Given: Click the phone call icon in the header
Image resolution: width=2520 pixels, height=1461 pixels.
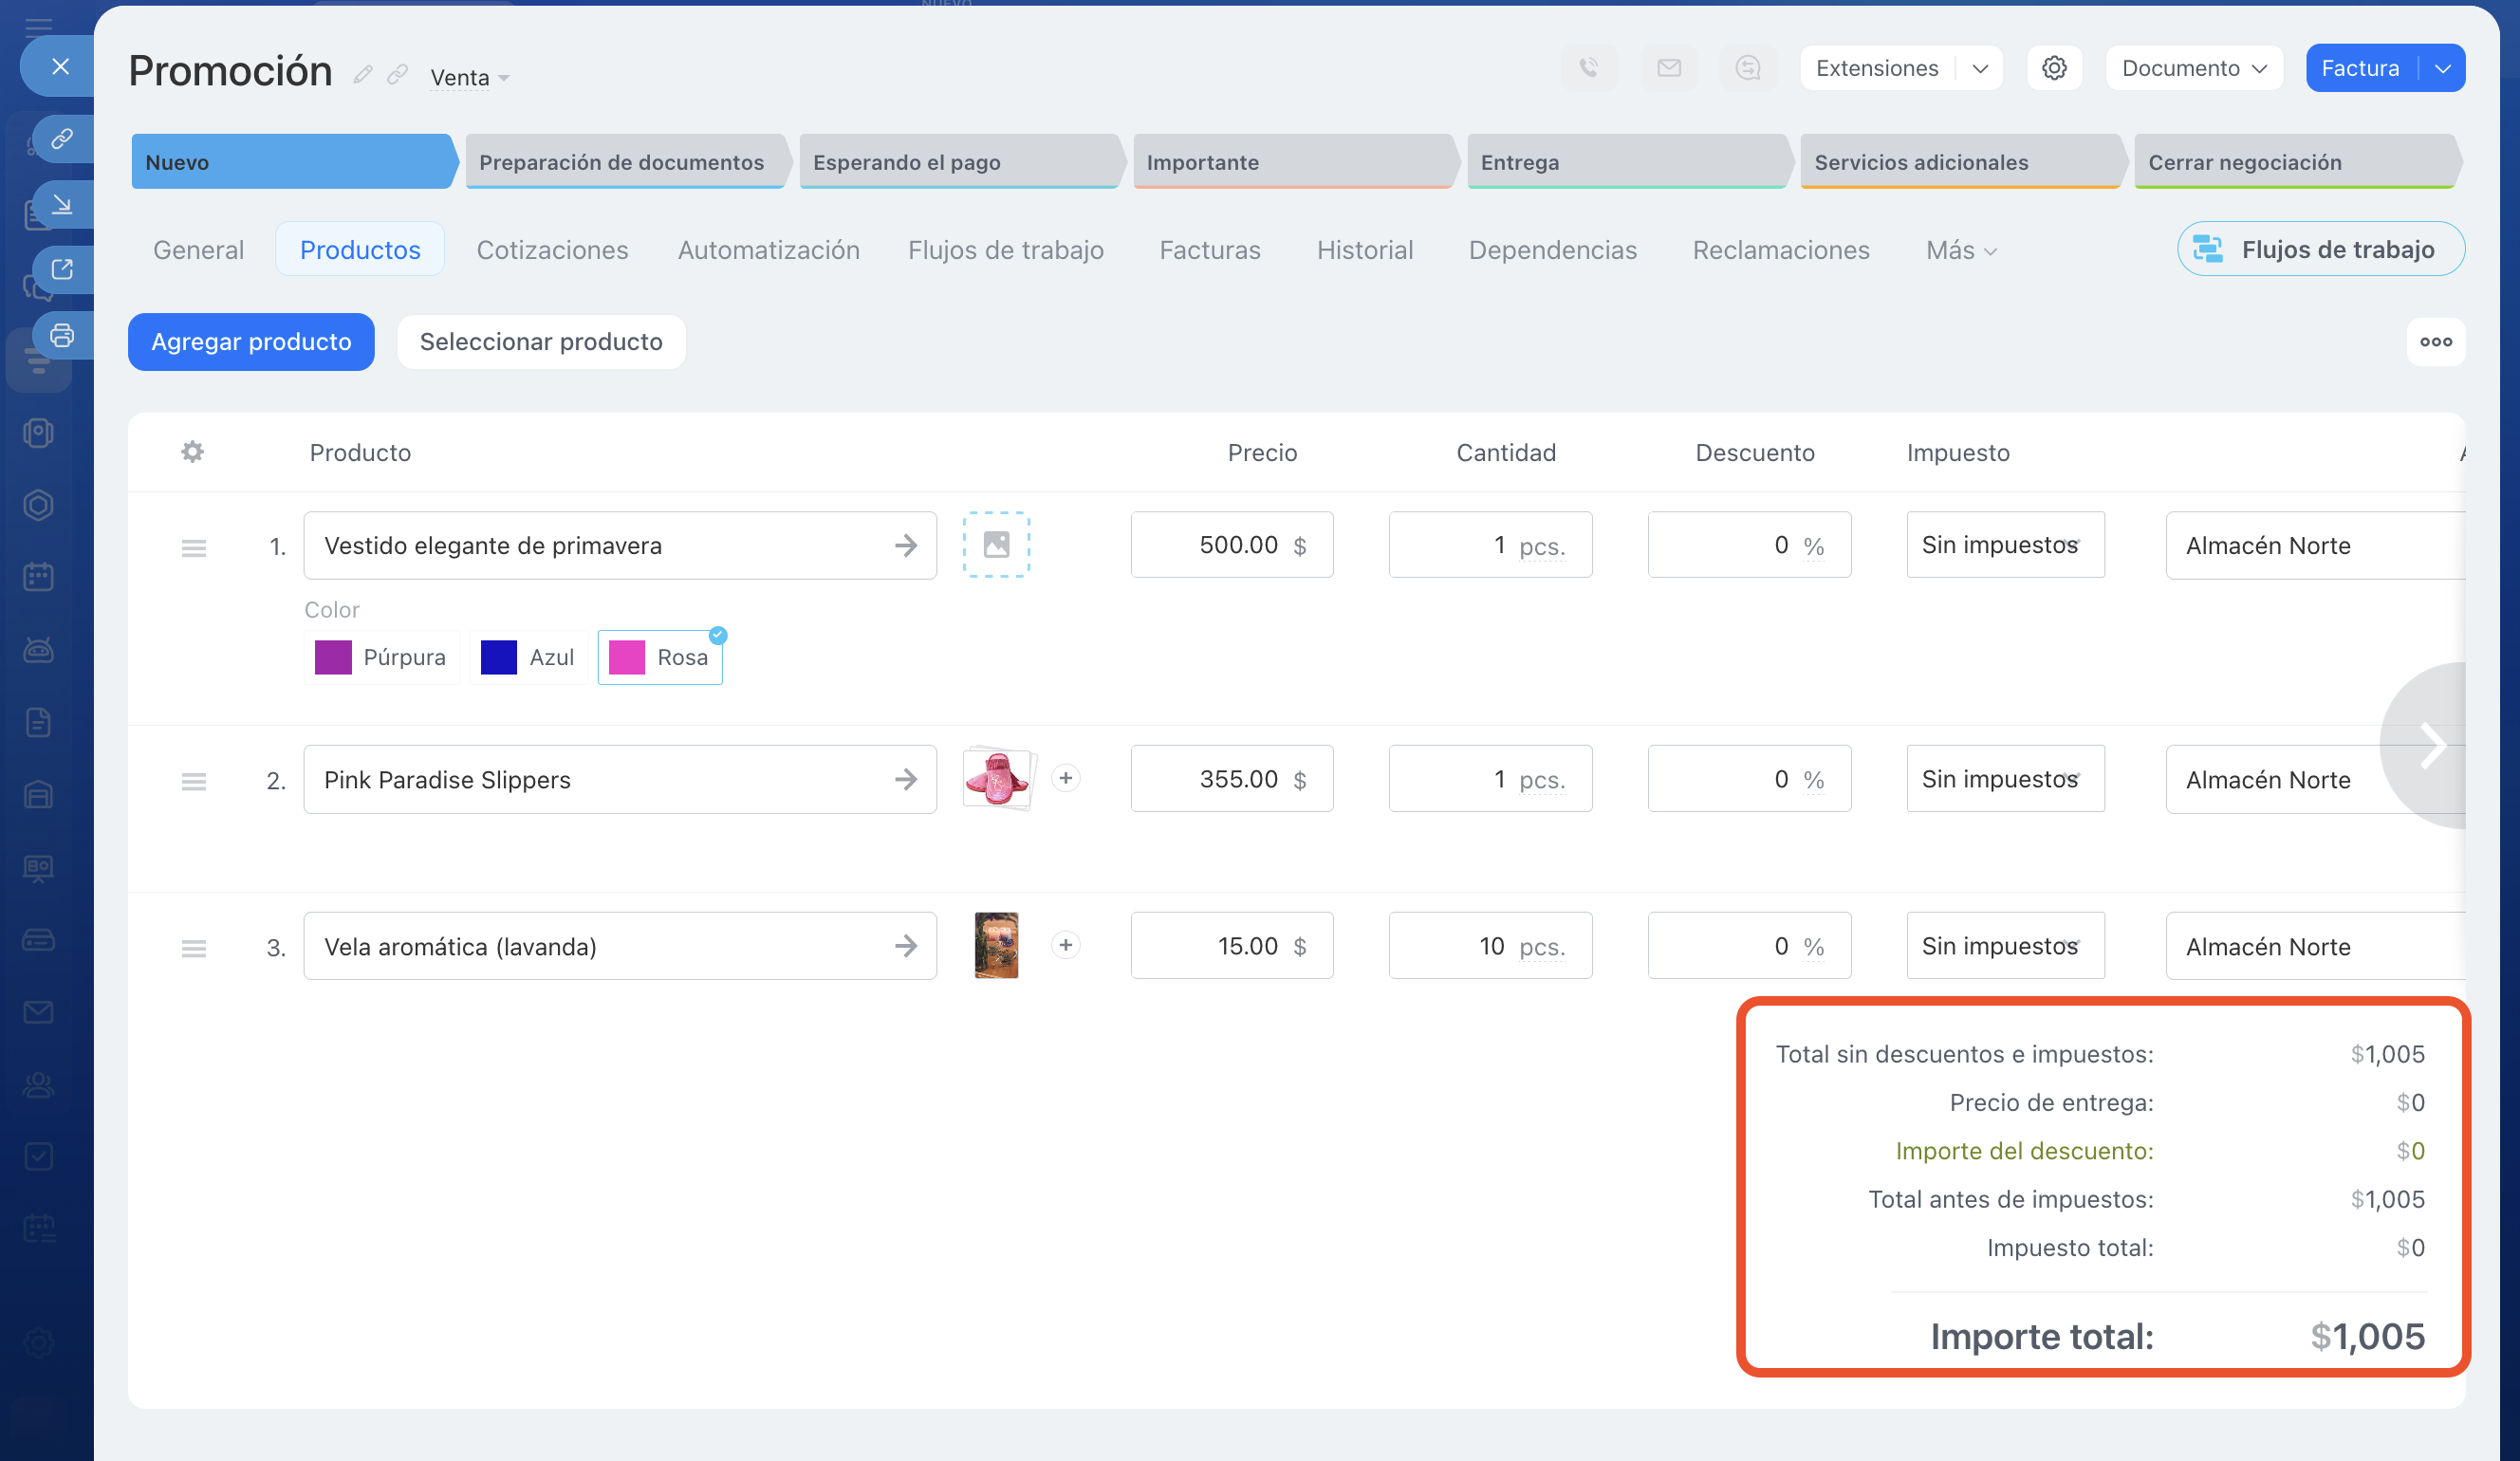Looking at the screenshot, I should [x=1588, y=68].
